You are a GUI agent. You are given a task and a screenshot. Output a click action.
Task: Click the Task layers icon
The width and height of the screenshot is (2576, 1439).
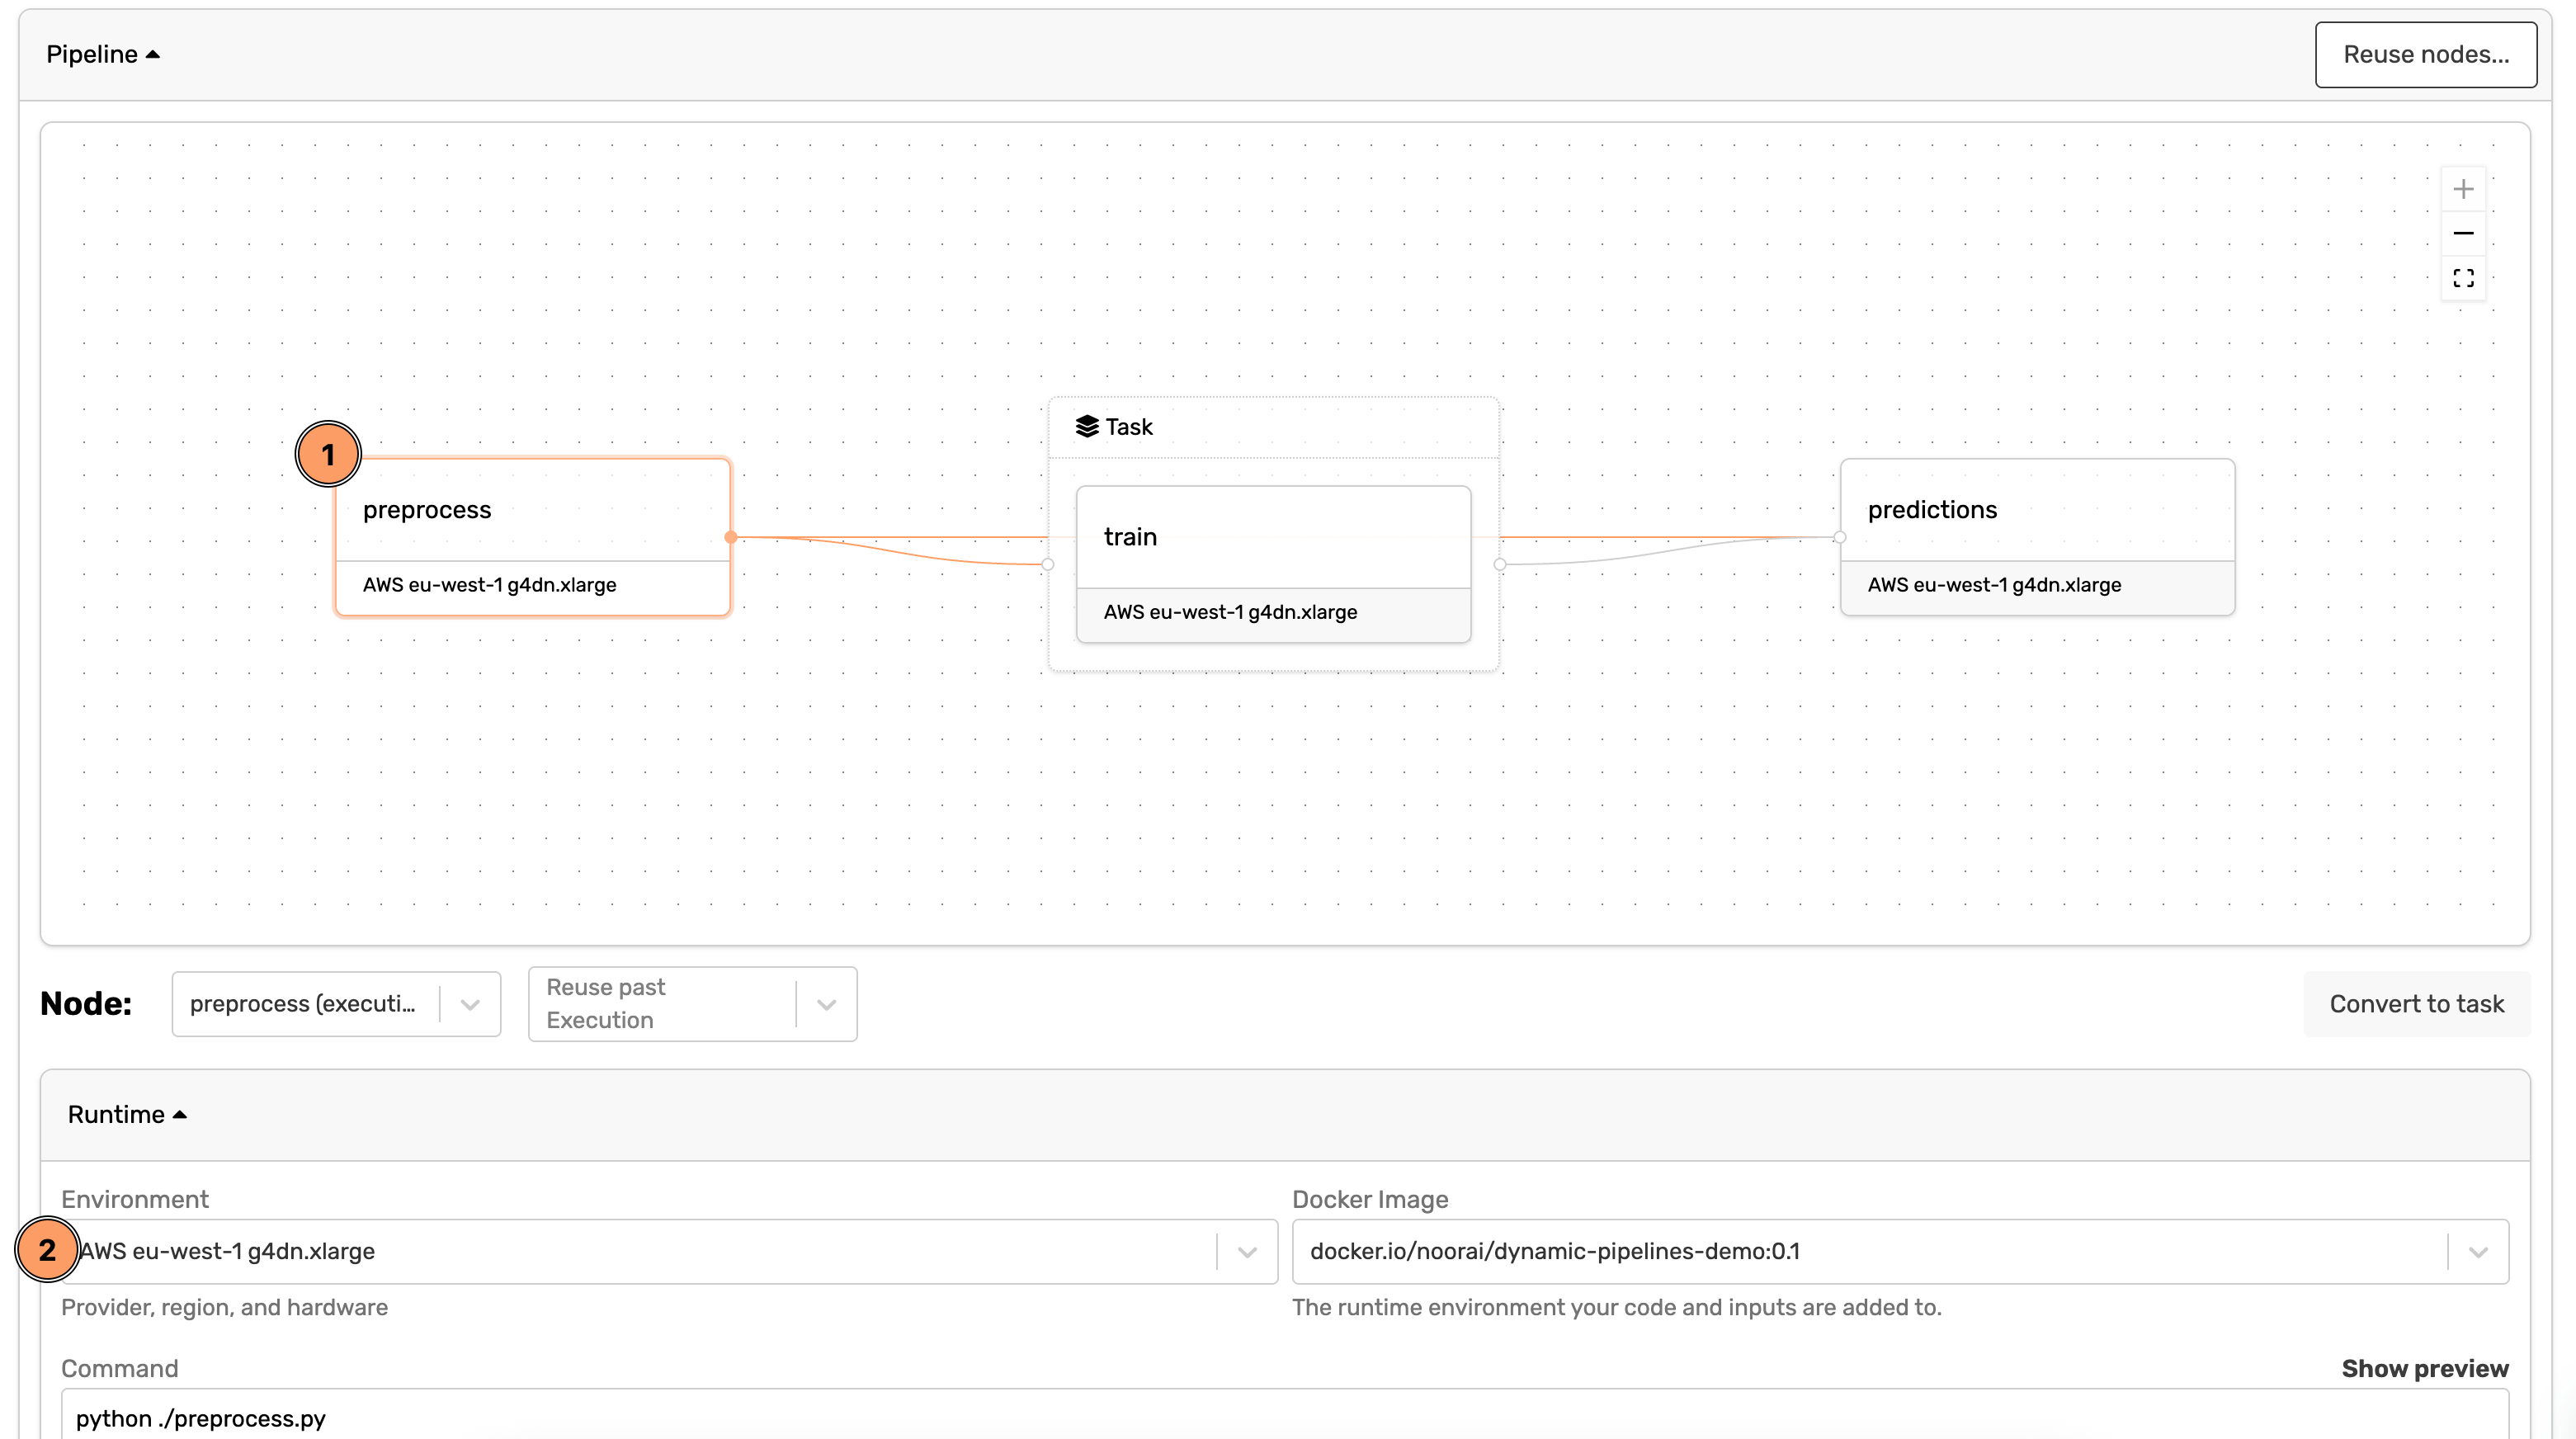coord(1087,427)
